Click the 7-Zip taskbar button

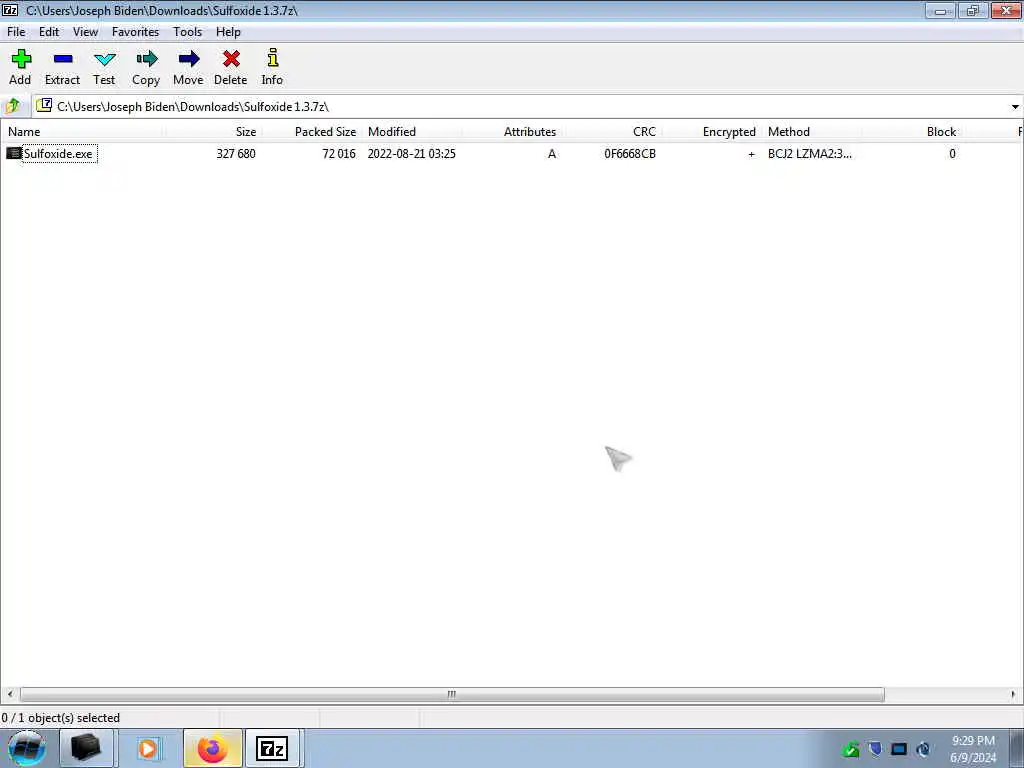click(x=272, y=748)
